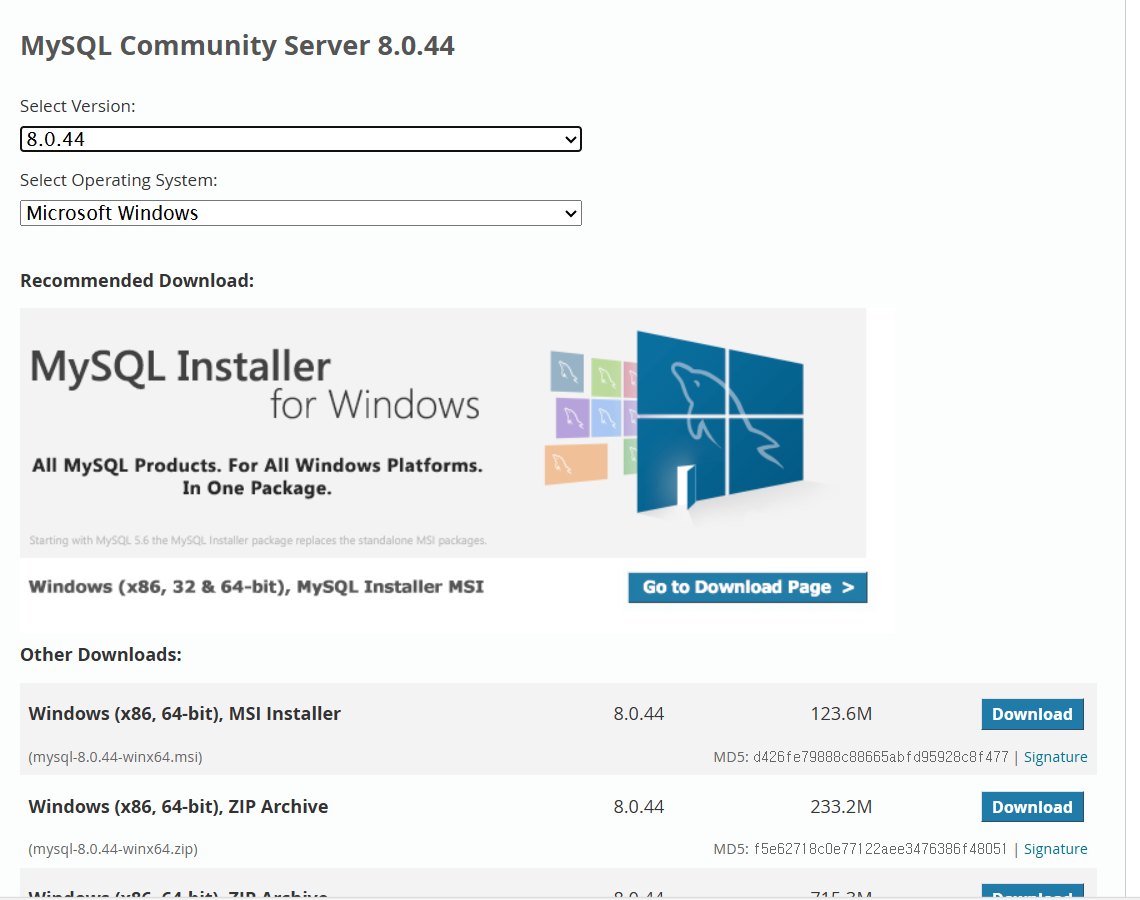The height and width of the screenshot is (900, 1140).
Task: Click the MD5 hash of the ZIP Archive
Action: coord(880,849)
